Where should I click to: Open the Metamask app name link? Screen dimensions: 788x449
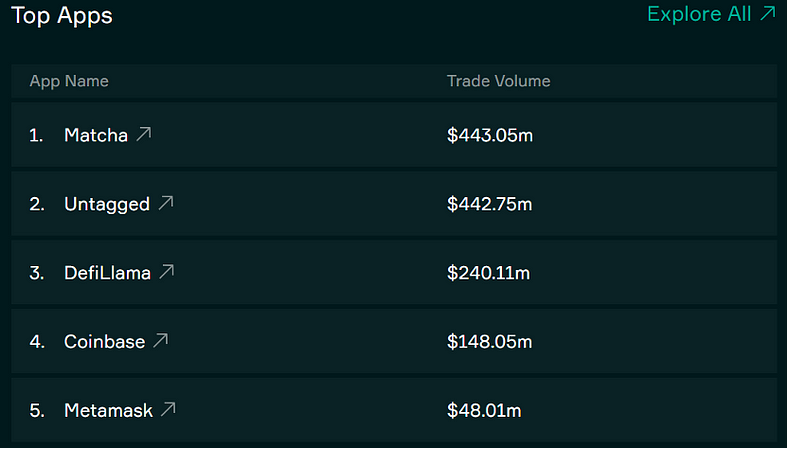108,410
